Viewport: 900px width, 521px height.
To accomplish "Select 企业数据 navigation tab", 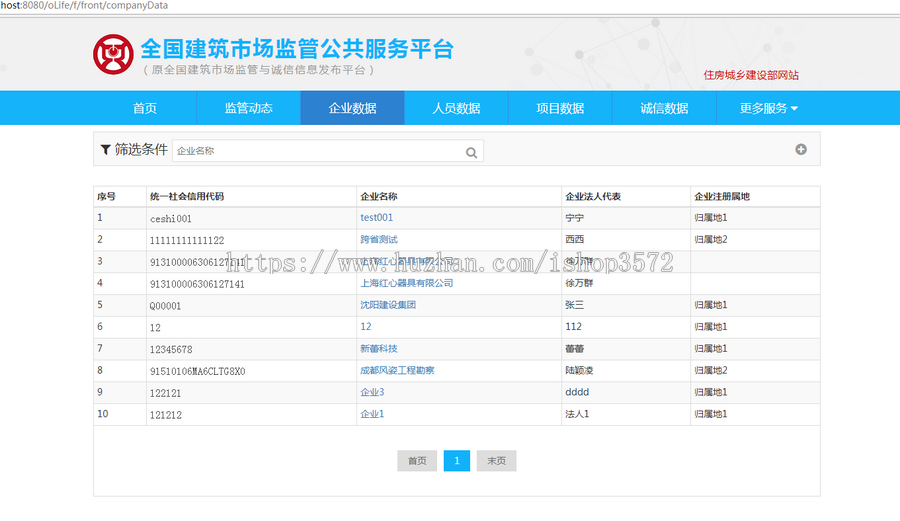I will 352,108.
